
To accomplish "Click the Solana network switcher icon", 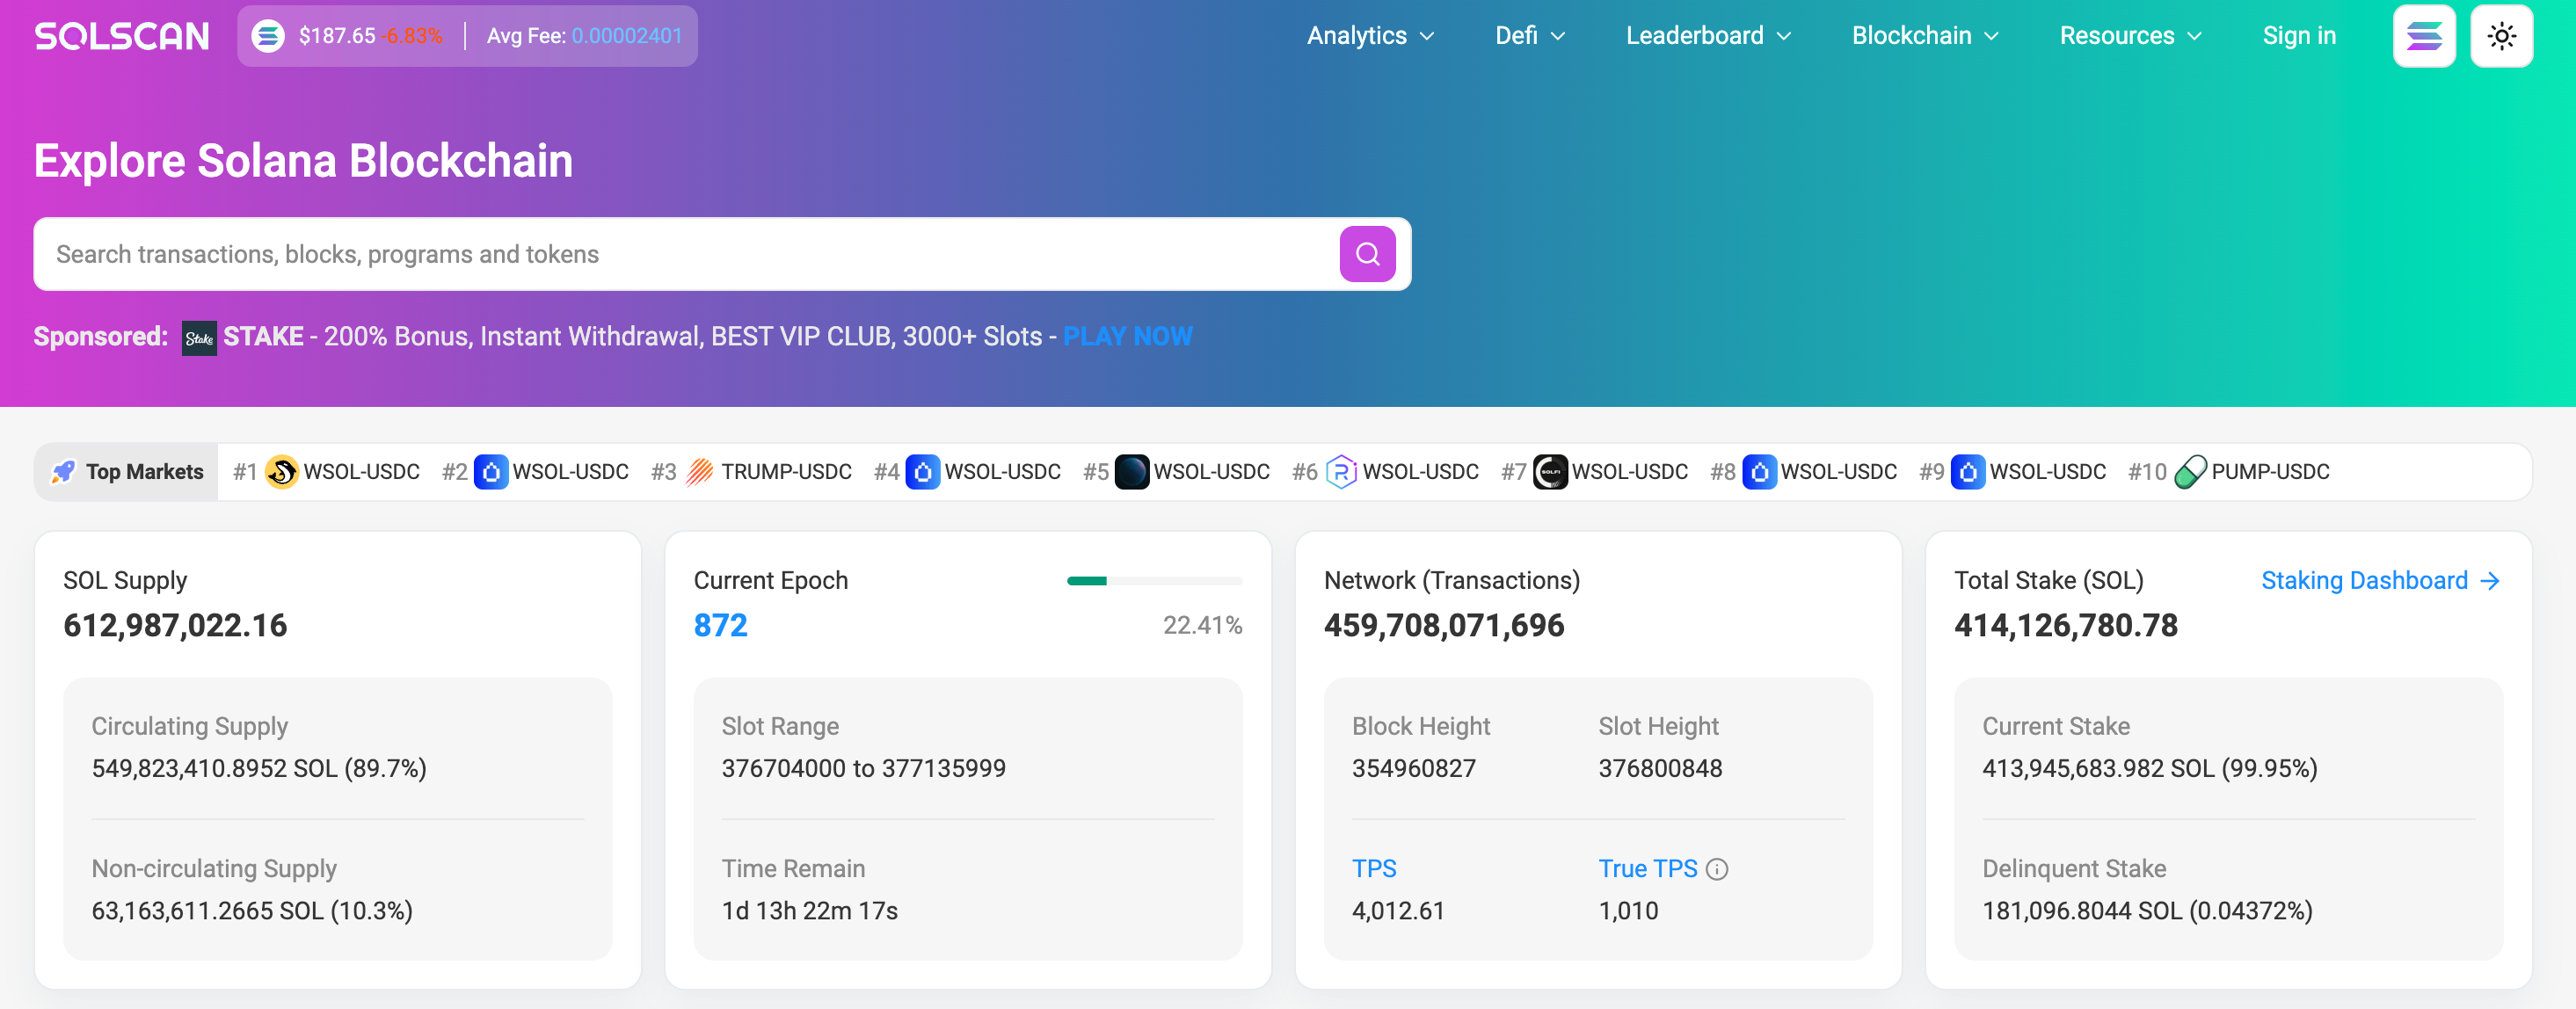I will [2424, 36].
